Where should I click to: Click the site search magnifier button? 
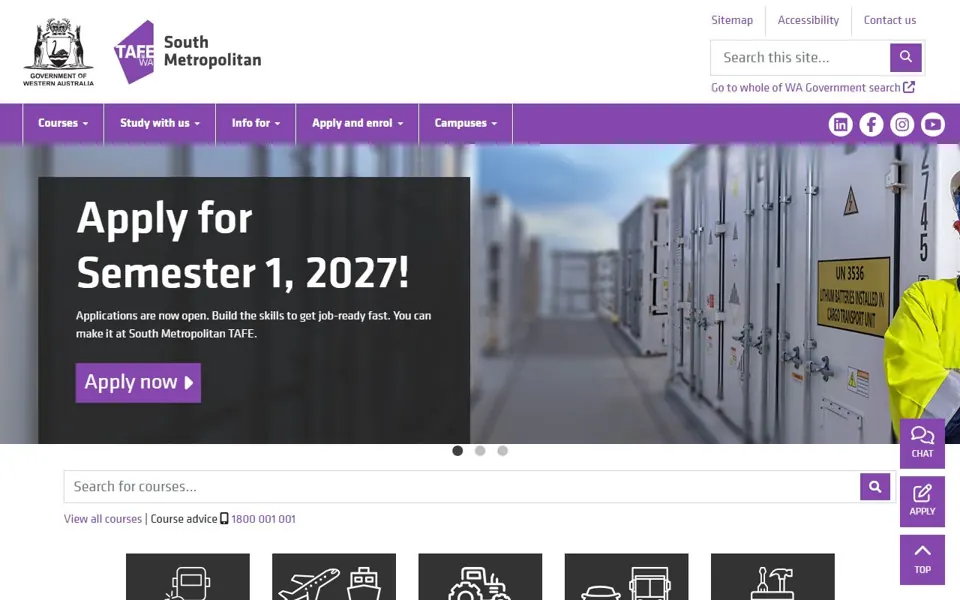click(x=906, y=58)
